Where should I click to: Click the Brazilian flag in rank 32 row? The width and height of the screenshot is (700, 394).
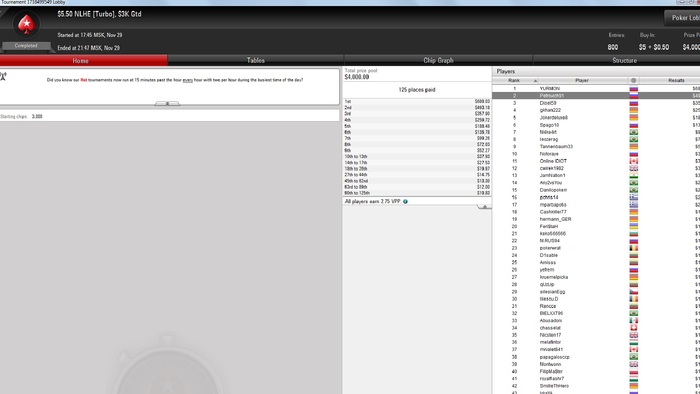633,313
